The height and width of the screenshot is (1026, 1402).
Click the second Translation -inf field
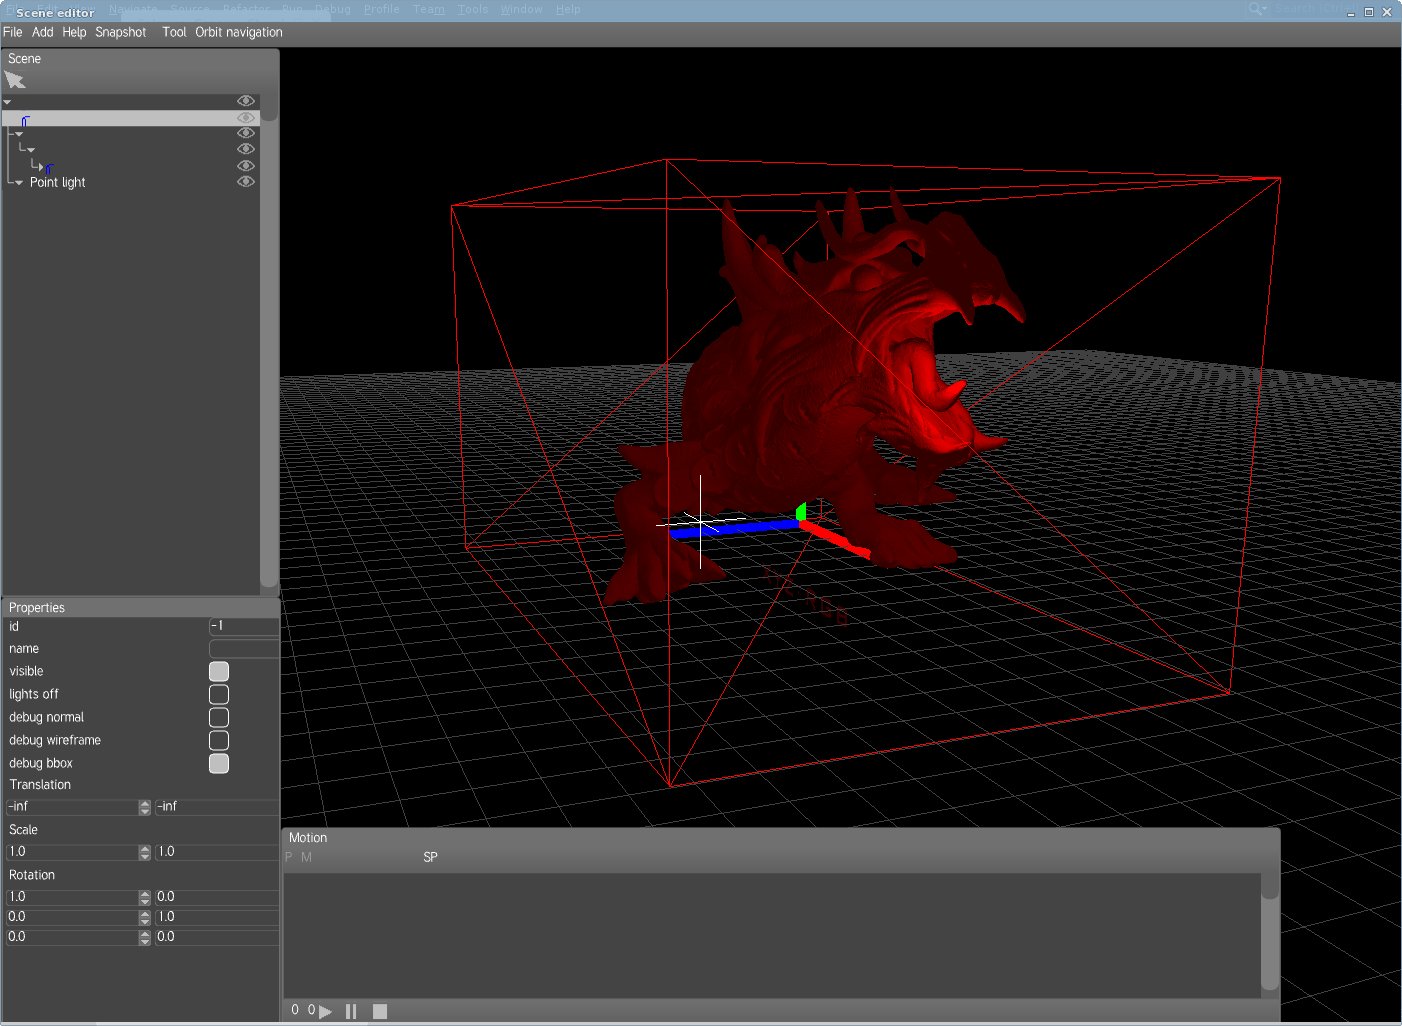point(217,807)
